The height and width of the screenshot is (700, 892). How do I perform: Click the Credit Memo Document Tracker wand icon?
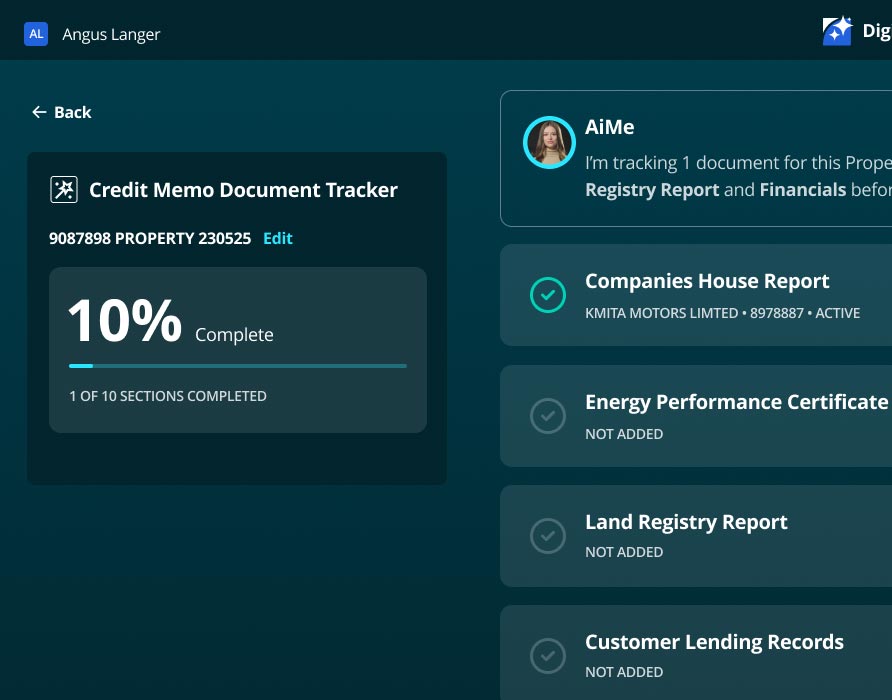click(64, 190)
